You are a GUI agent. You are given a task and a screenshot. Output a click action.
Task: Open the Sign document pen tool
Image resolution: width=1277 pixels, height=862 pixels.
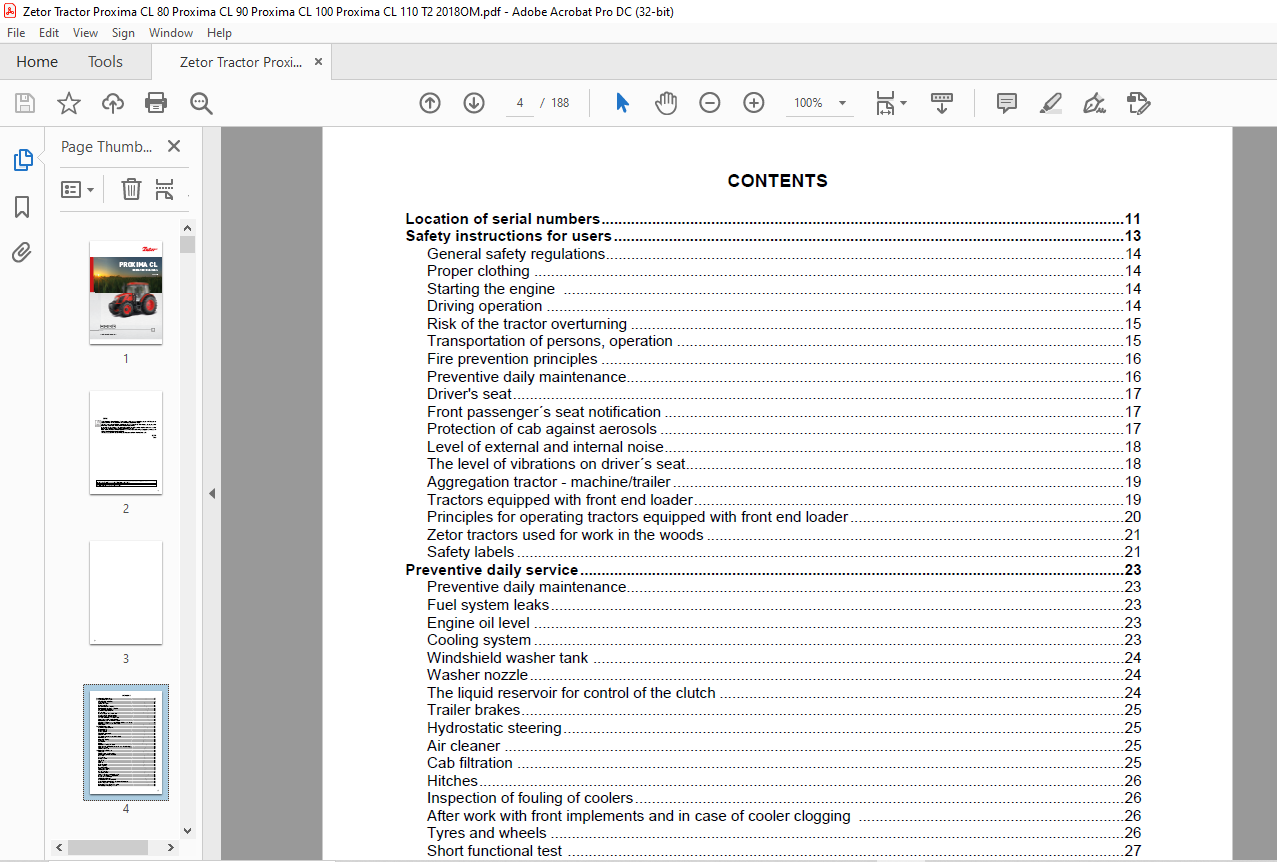click(1094, 103)
